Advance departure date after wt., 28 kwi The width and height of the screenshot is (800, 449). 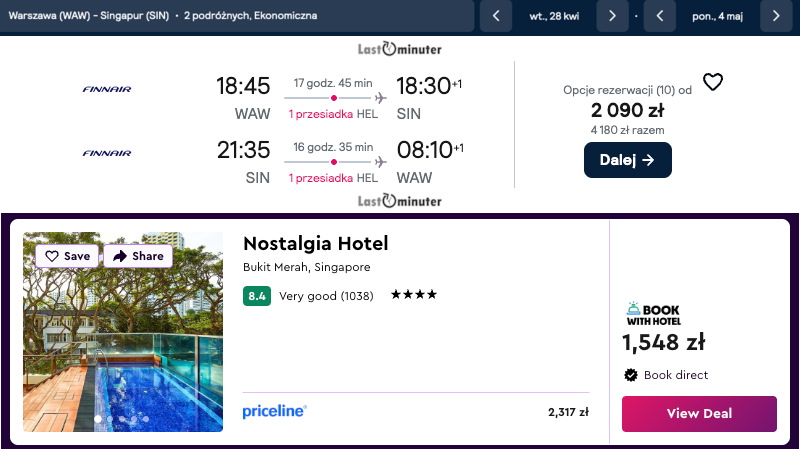[612, 16]
